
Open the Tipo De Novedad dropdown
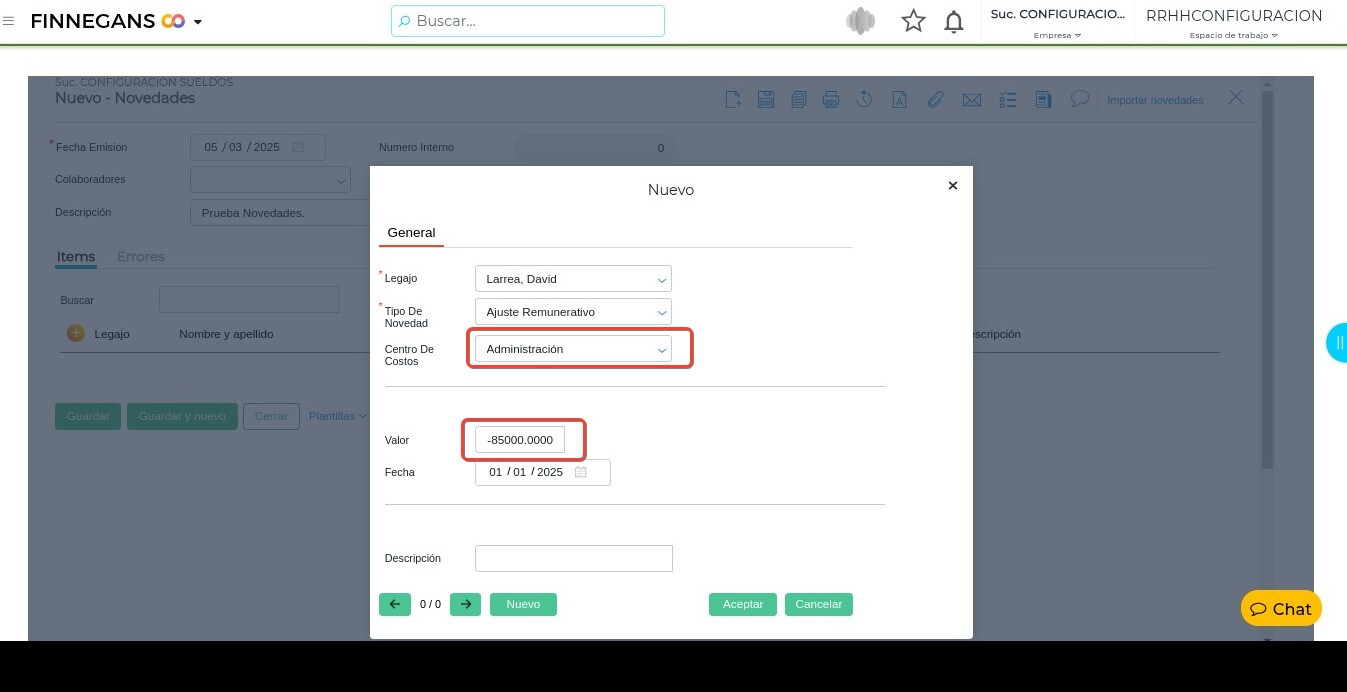click(573, 312)
